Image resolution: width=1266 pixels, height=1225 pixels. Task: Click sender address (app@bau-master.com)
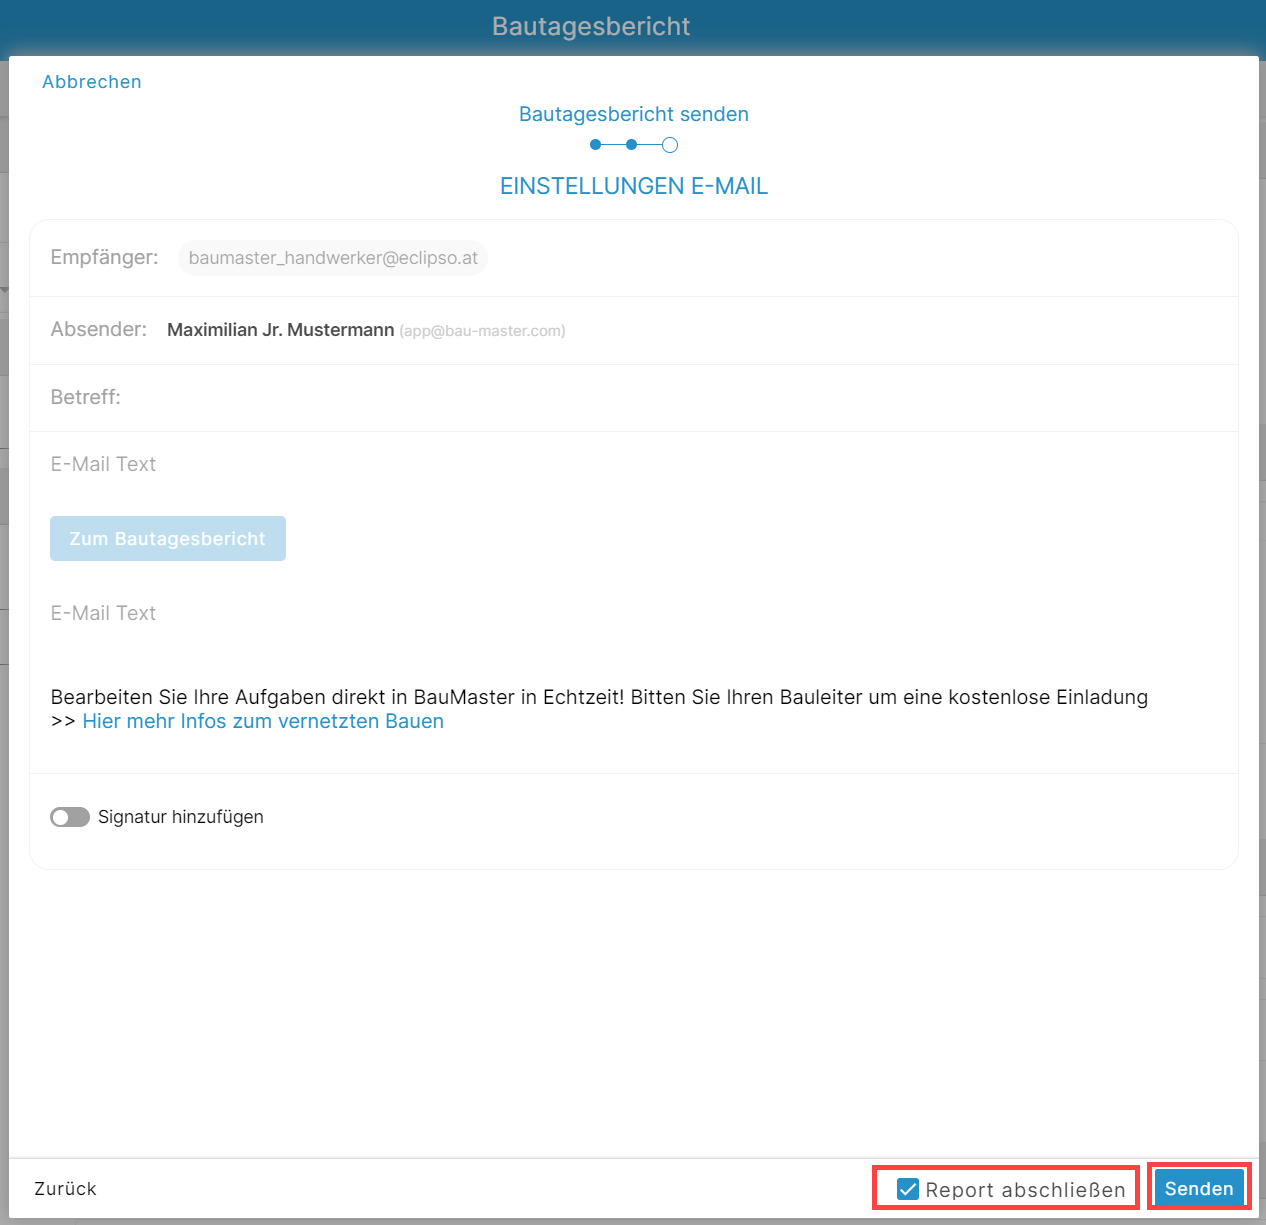tap(482, 331)
